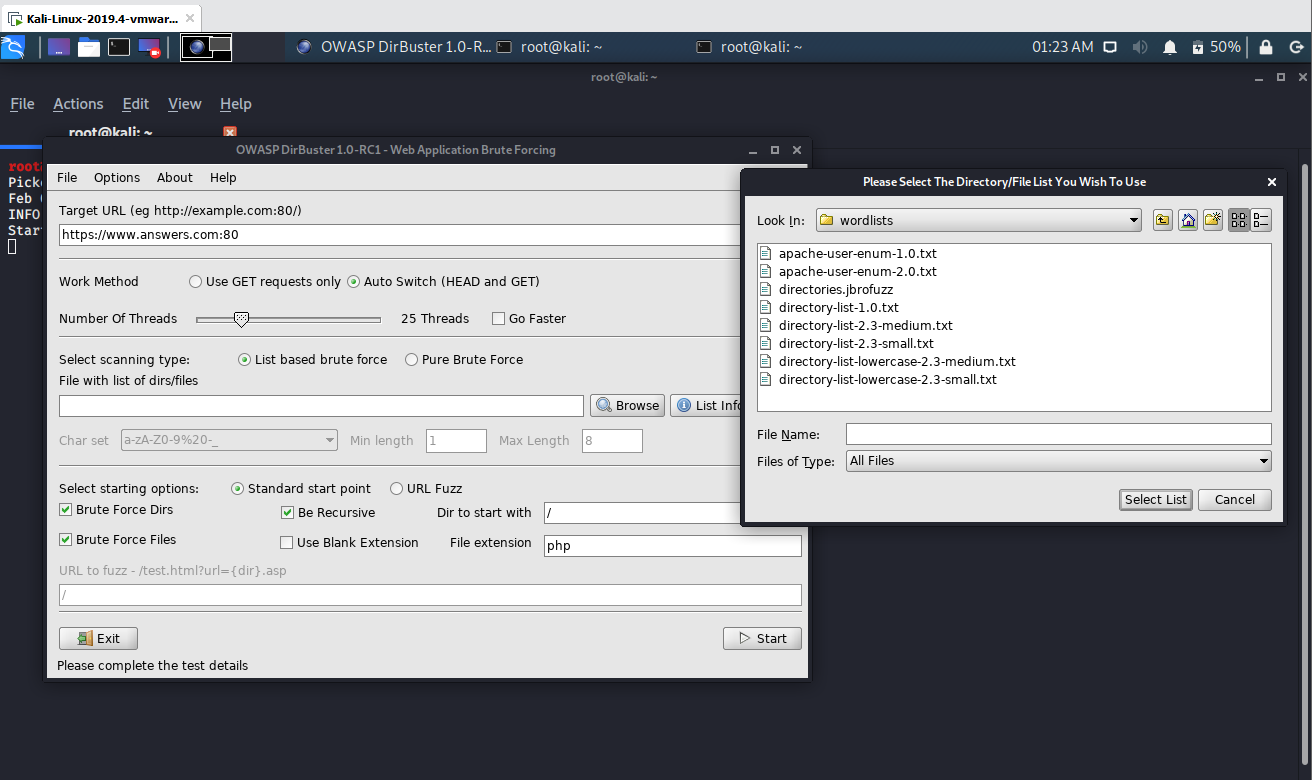Cancel the wordlist file dialog

click(1235, 500)
